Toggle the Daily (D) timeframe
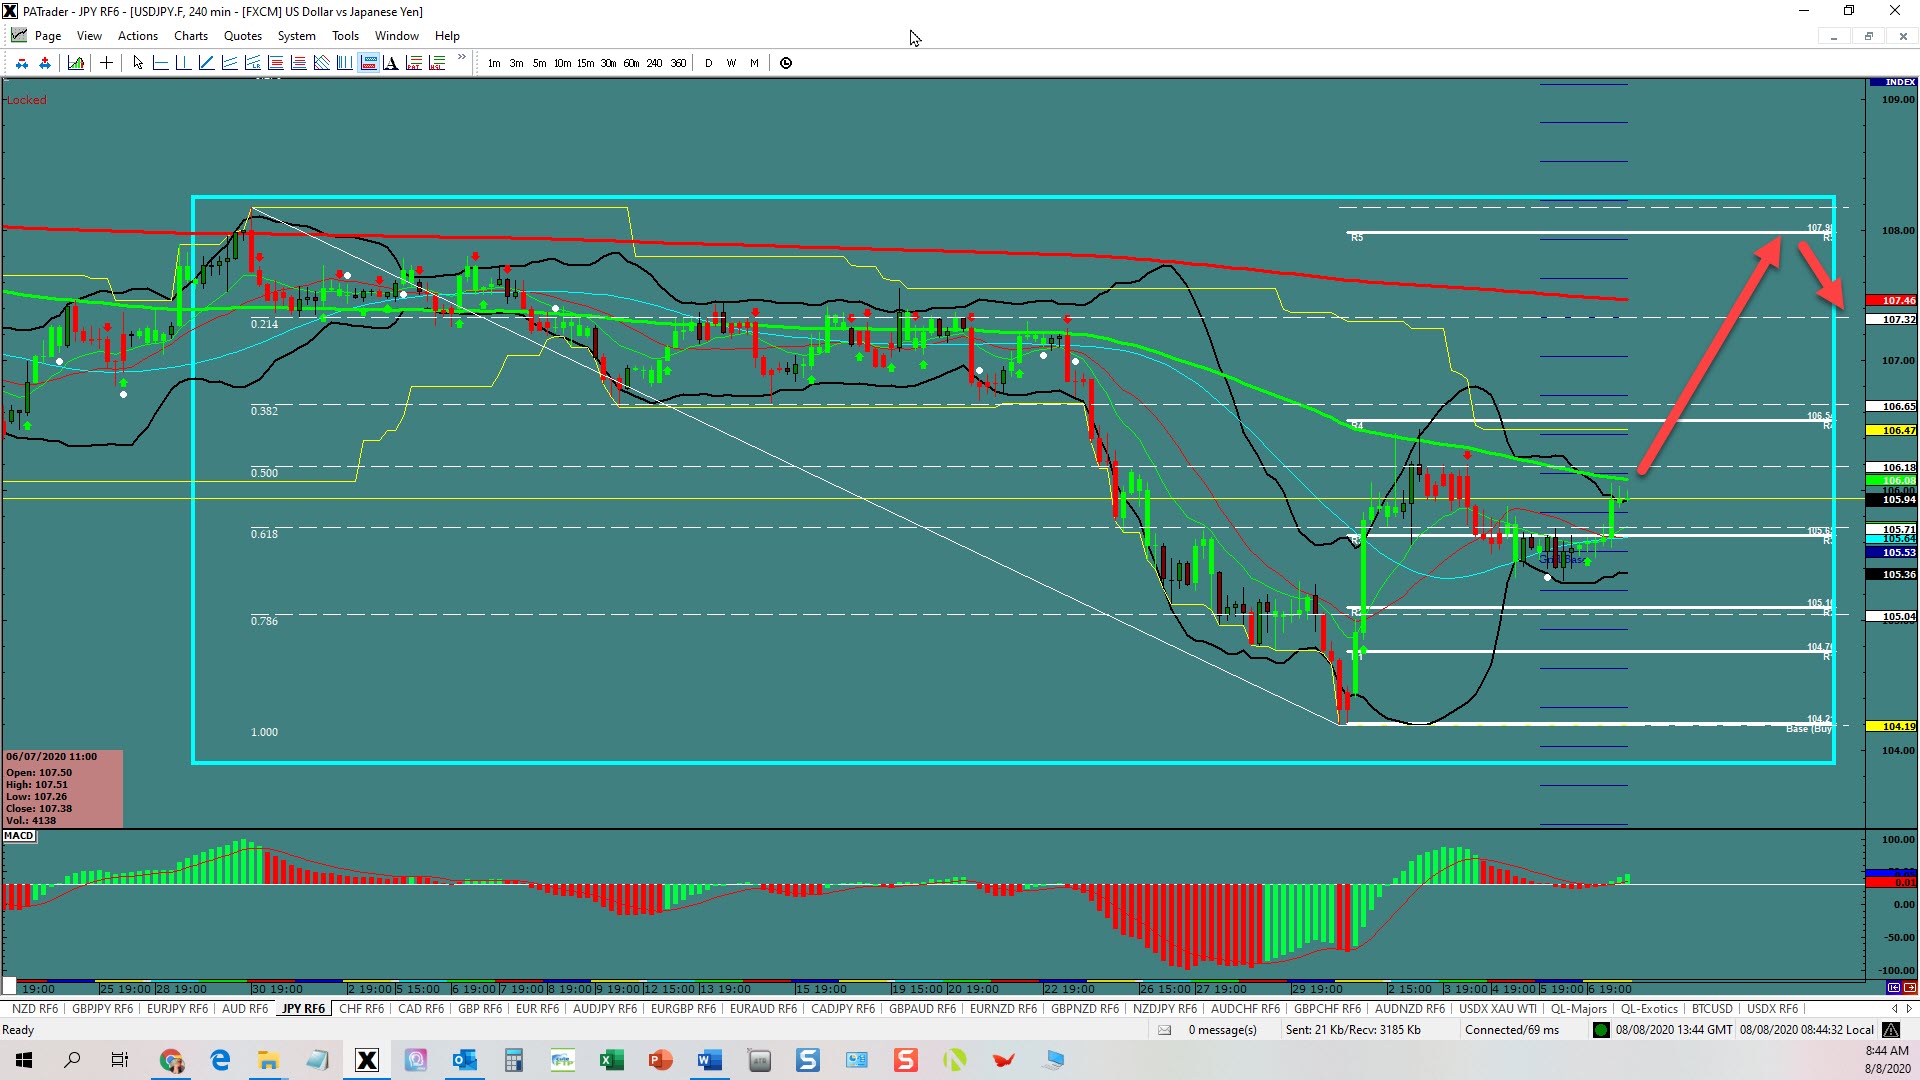Image resolution: width=1920 pixels, height=1080 pixels. tap(709, 63)
